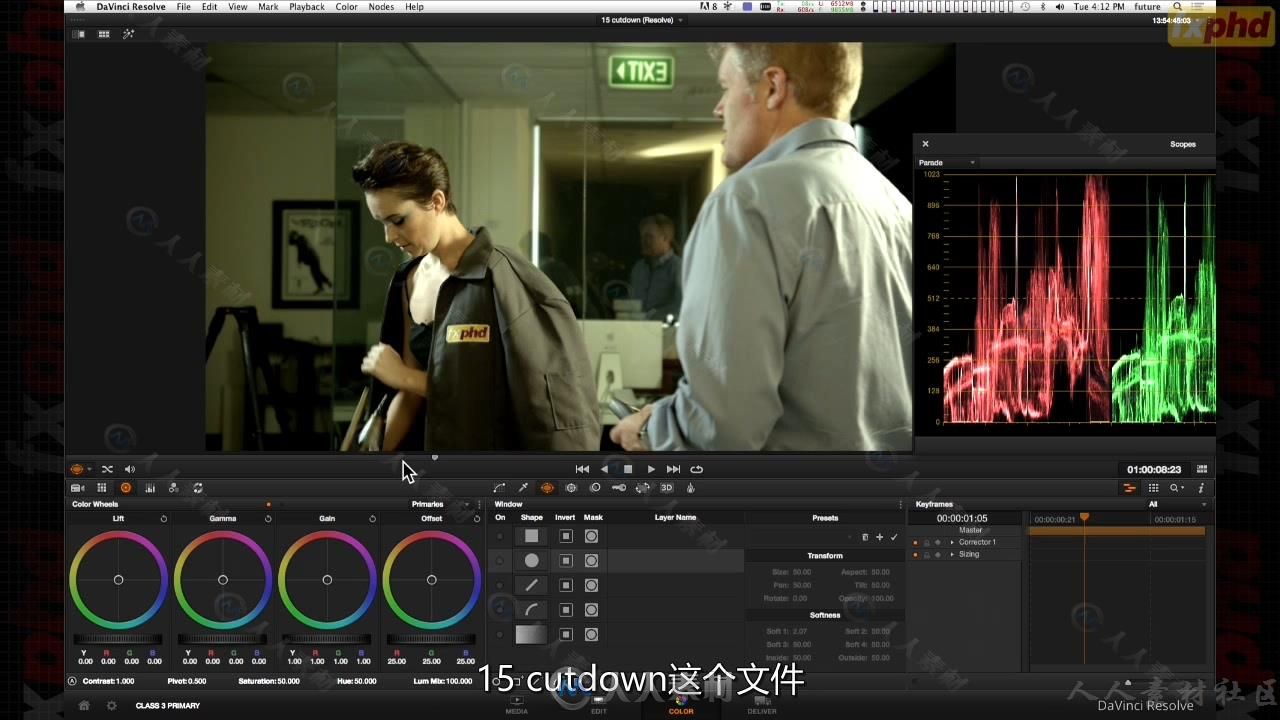Enable the square window On toggle
The image size is (1280, 720).
pos(500,537)
